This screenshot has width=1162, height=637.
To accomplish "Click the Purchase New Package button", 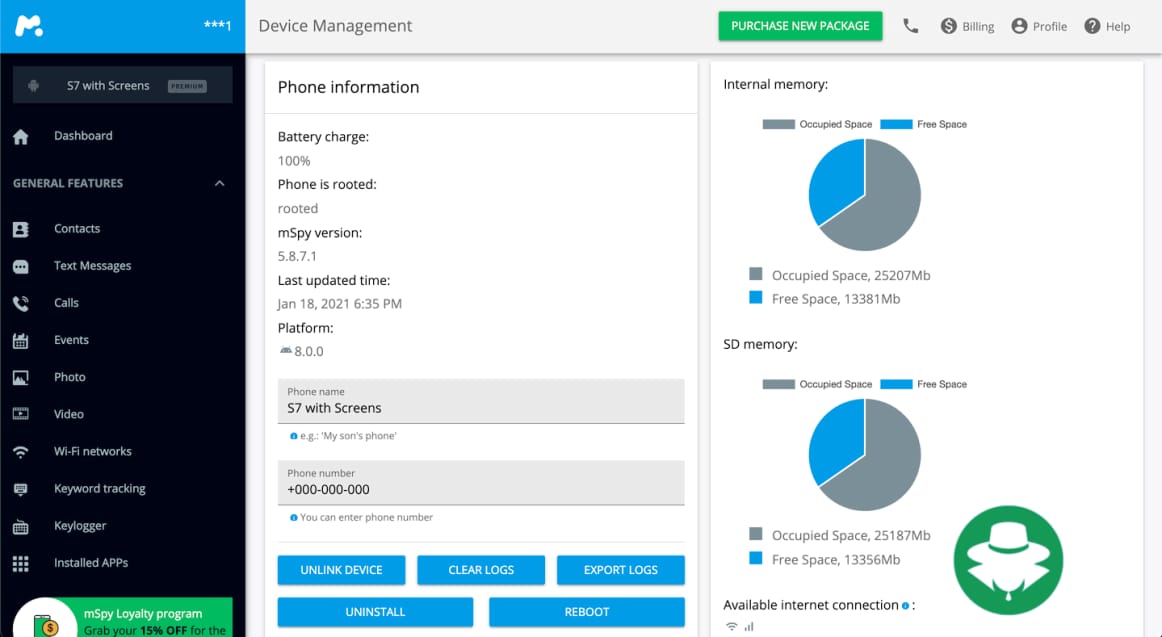I will (800, 26).
